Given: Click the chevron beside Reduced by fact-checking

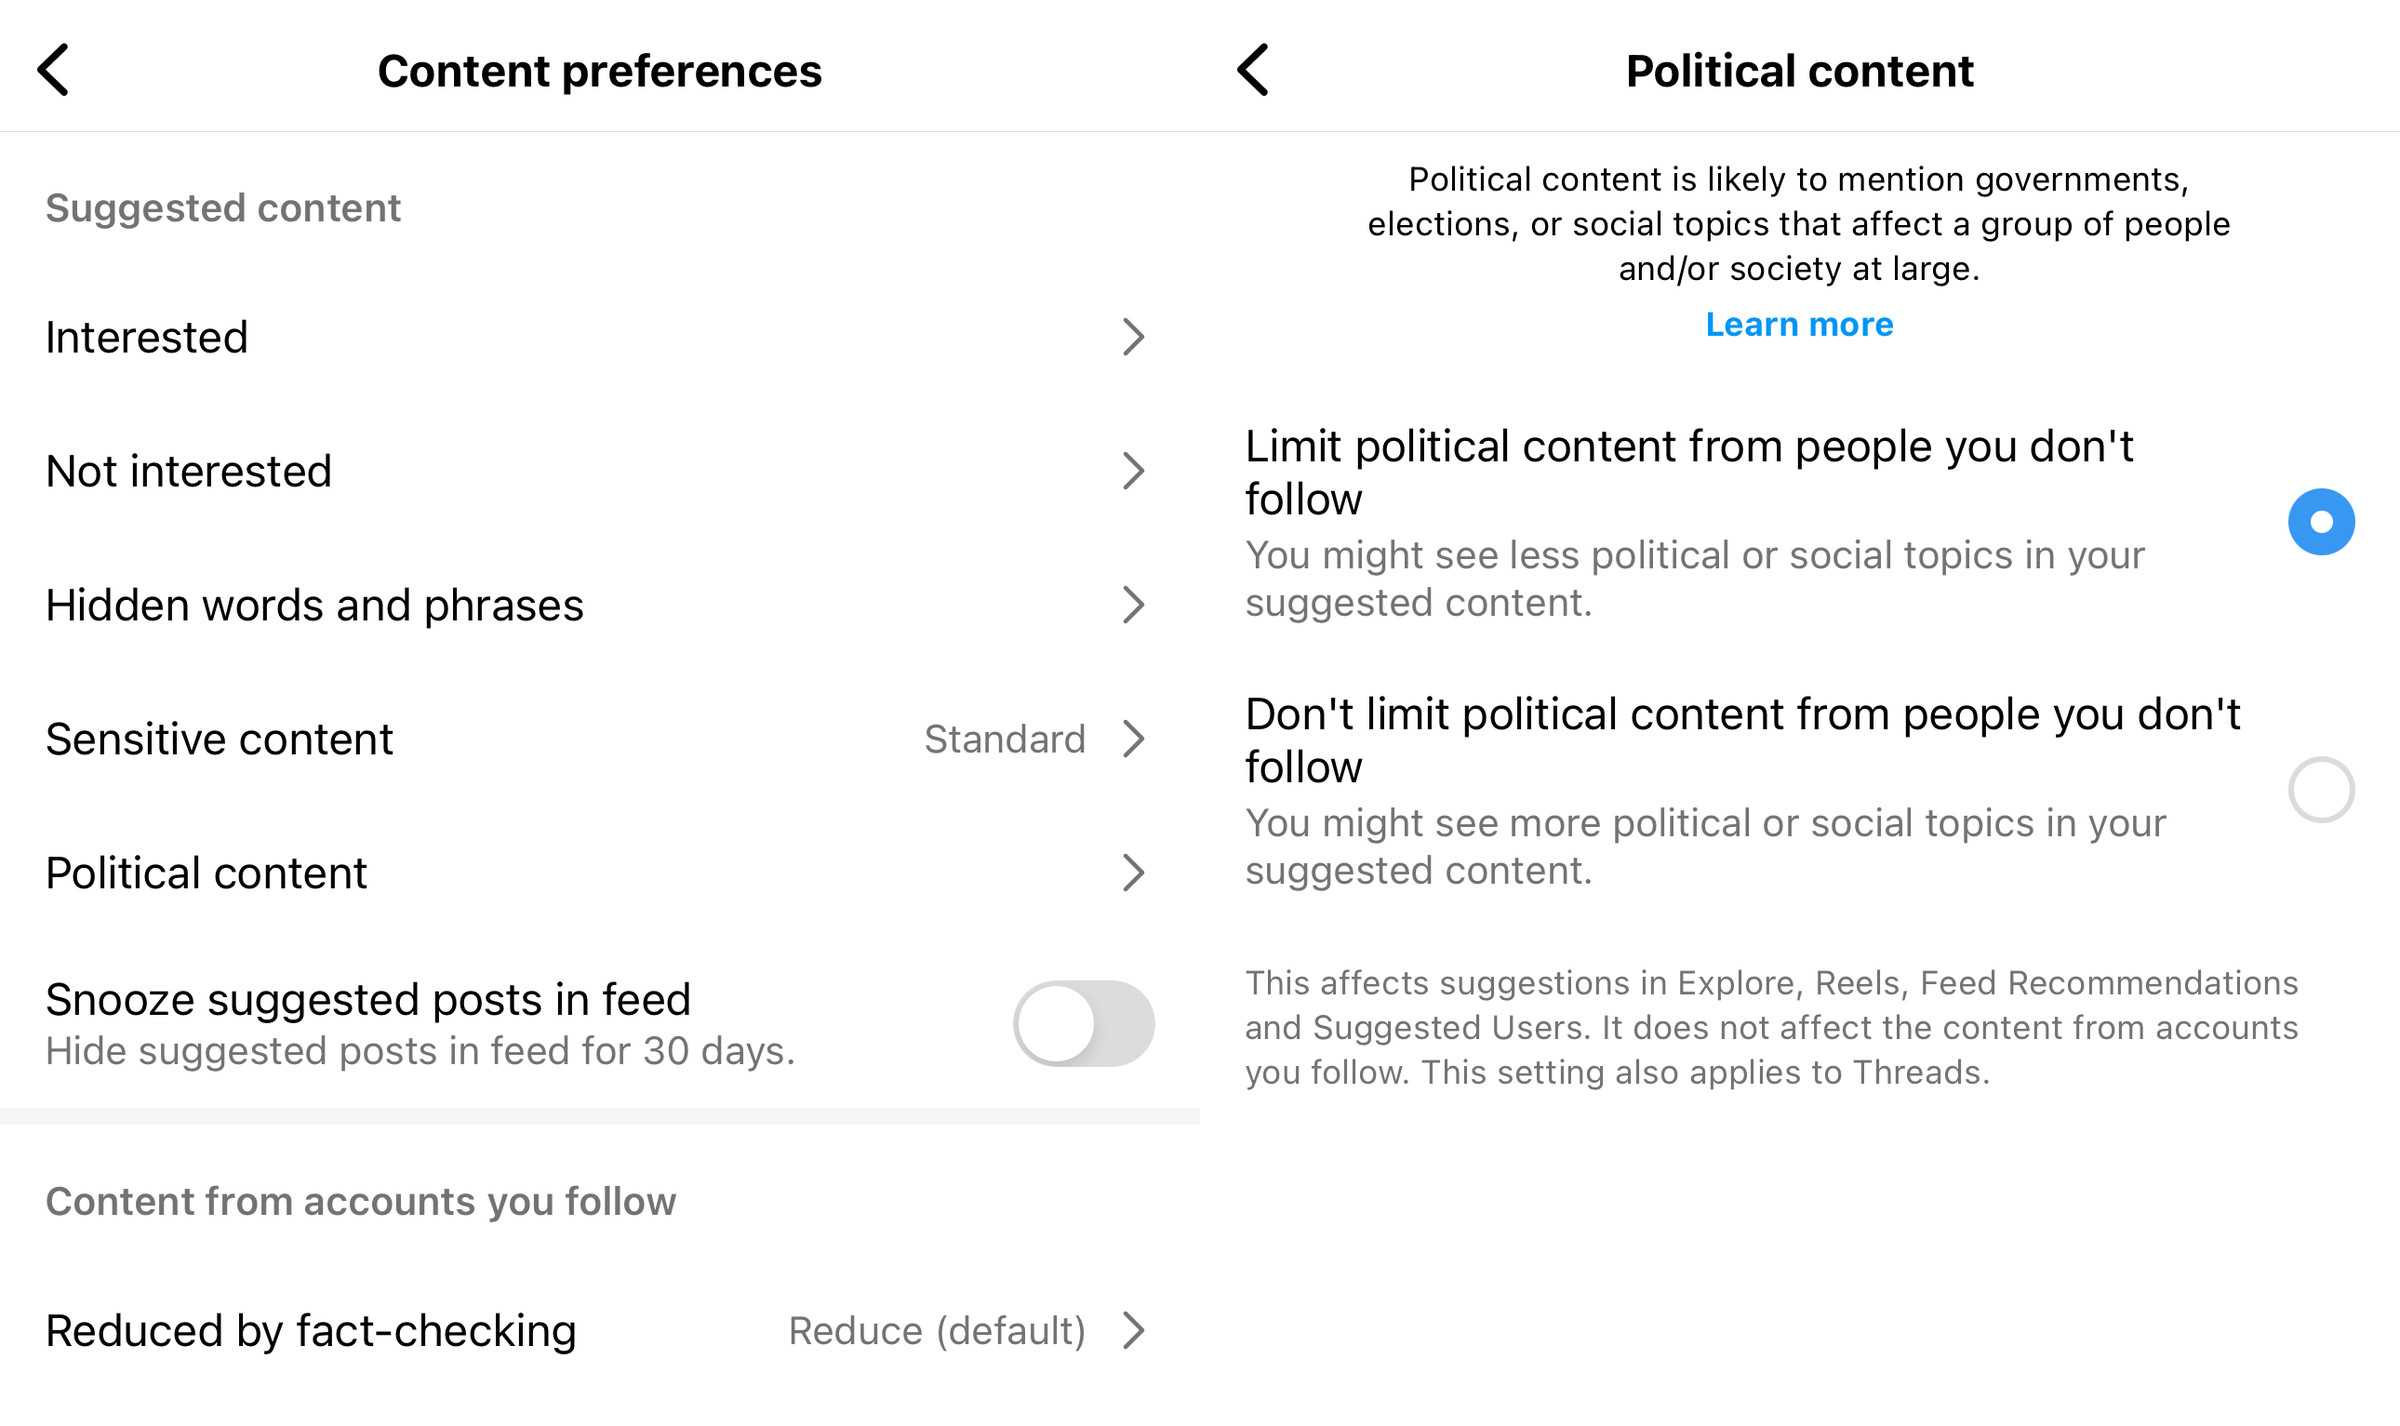Looking at the screenshot, I should 1135,1331.
